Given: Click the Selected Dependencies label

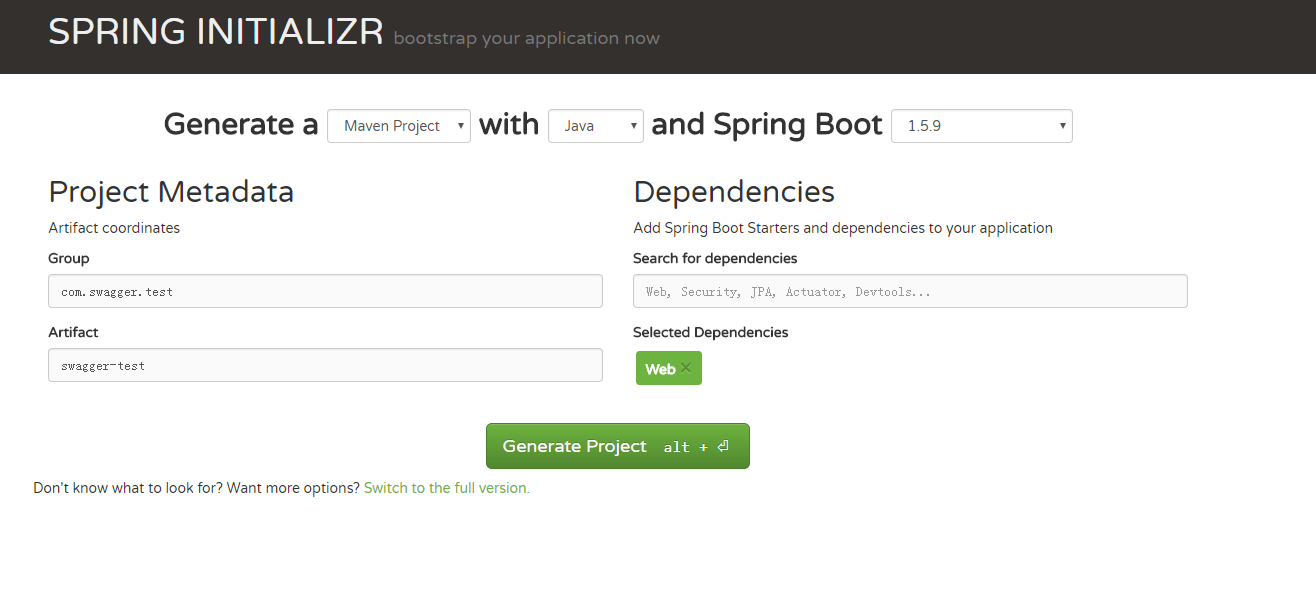Looking at the screenshot, I should coord(711,332).
